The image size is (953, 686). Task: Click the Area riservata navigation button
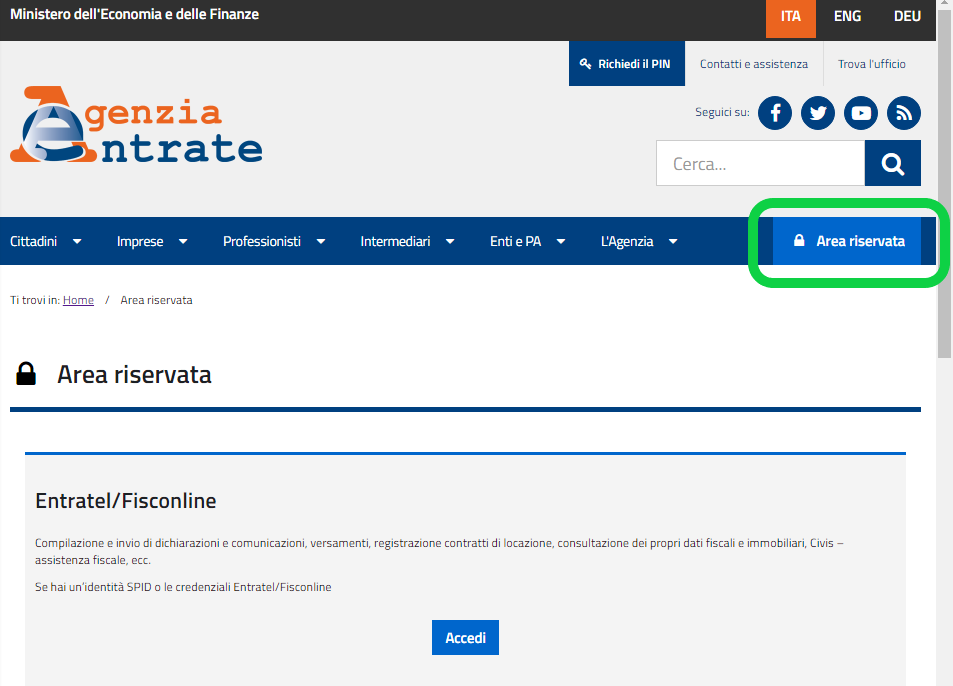[847, 241]
